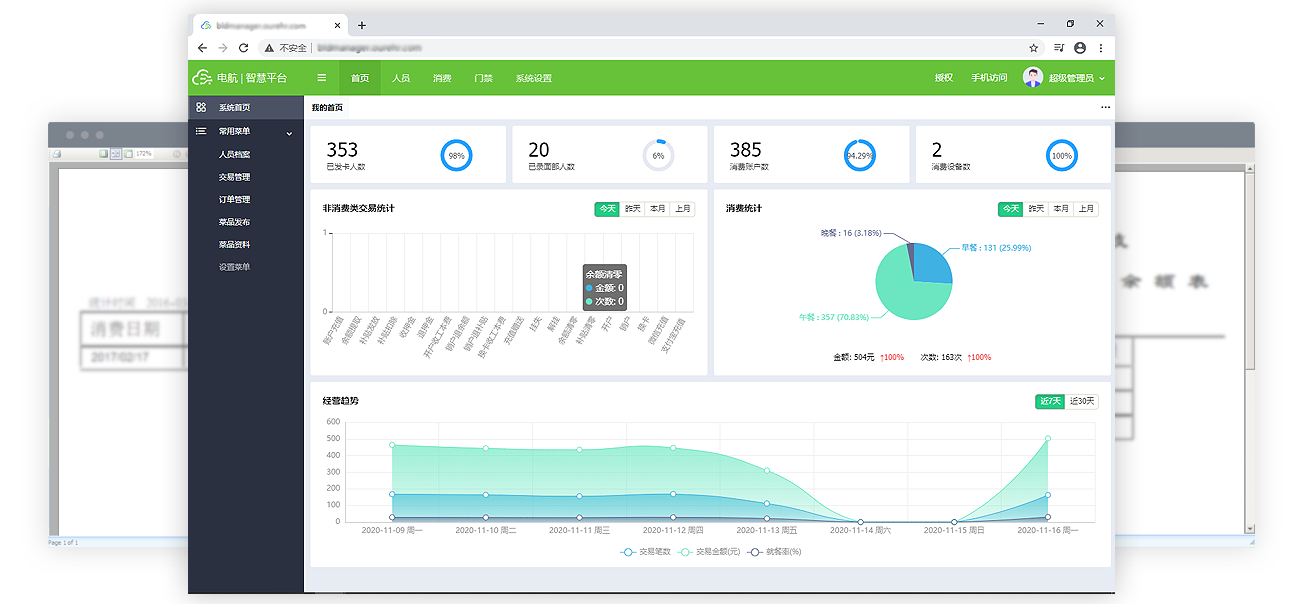
Task: Click the 常用菜单 list icon
Action: click(201, 131)
